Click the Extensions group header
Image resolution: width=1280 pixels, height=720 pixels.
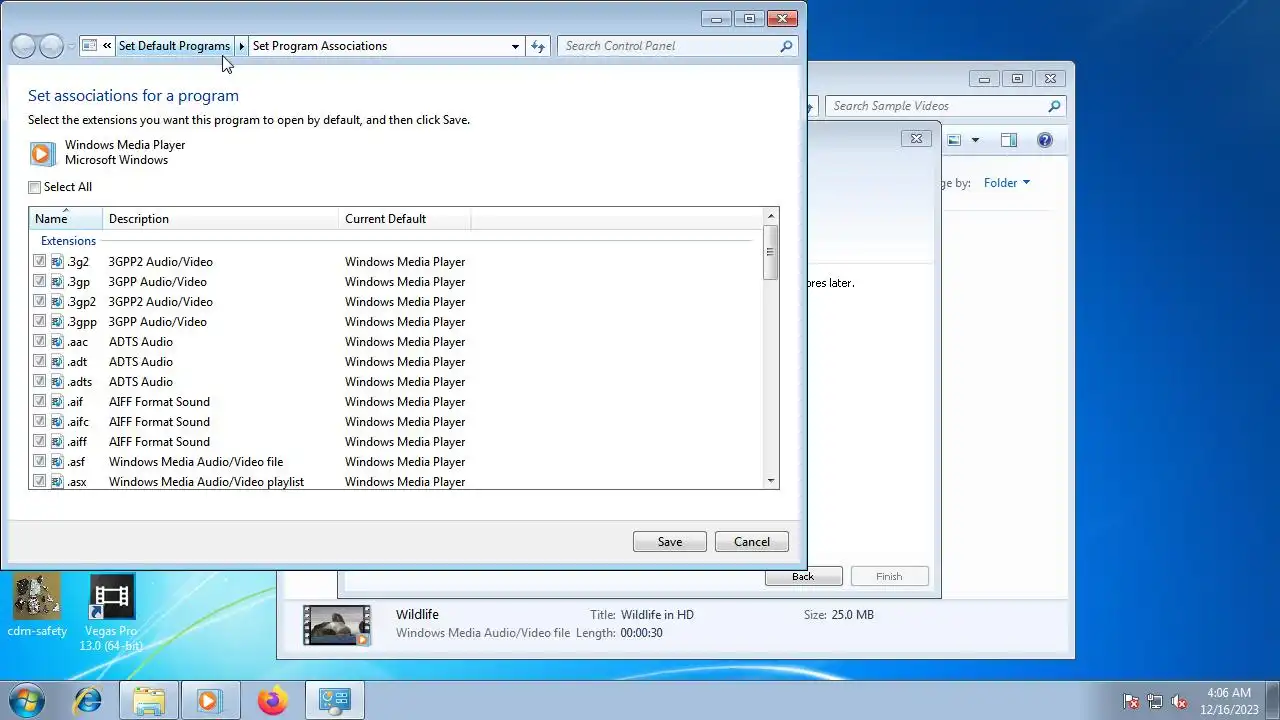pos(68,241)
